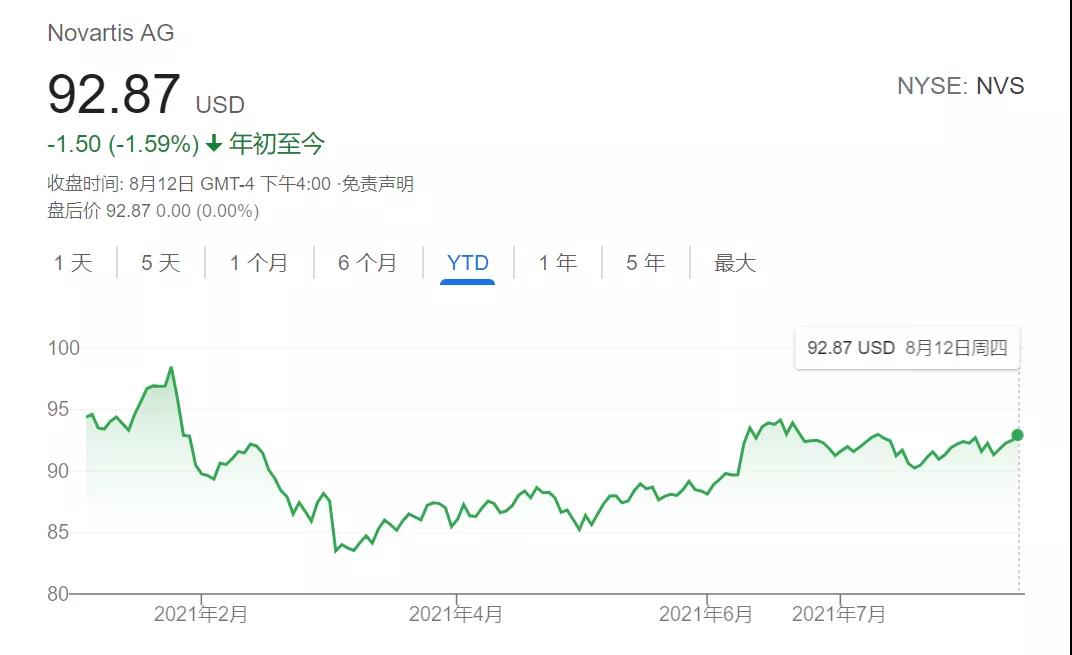Click the 100 y-axis label
1072x655 pixels.
(64, 348)
